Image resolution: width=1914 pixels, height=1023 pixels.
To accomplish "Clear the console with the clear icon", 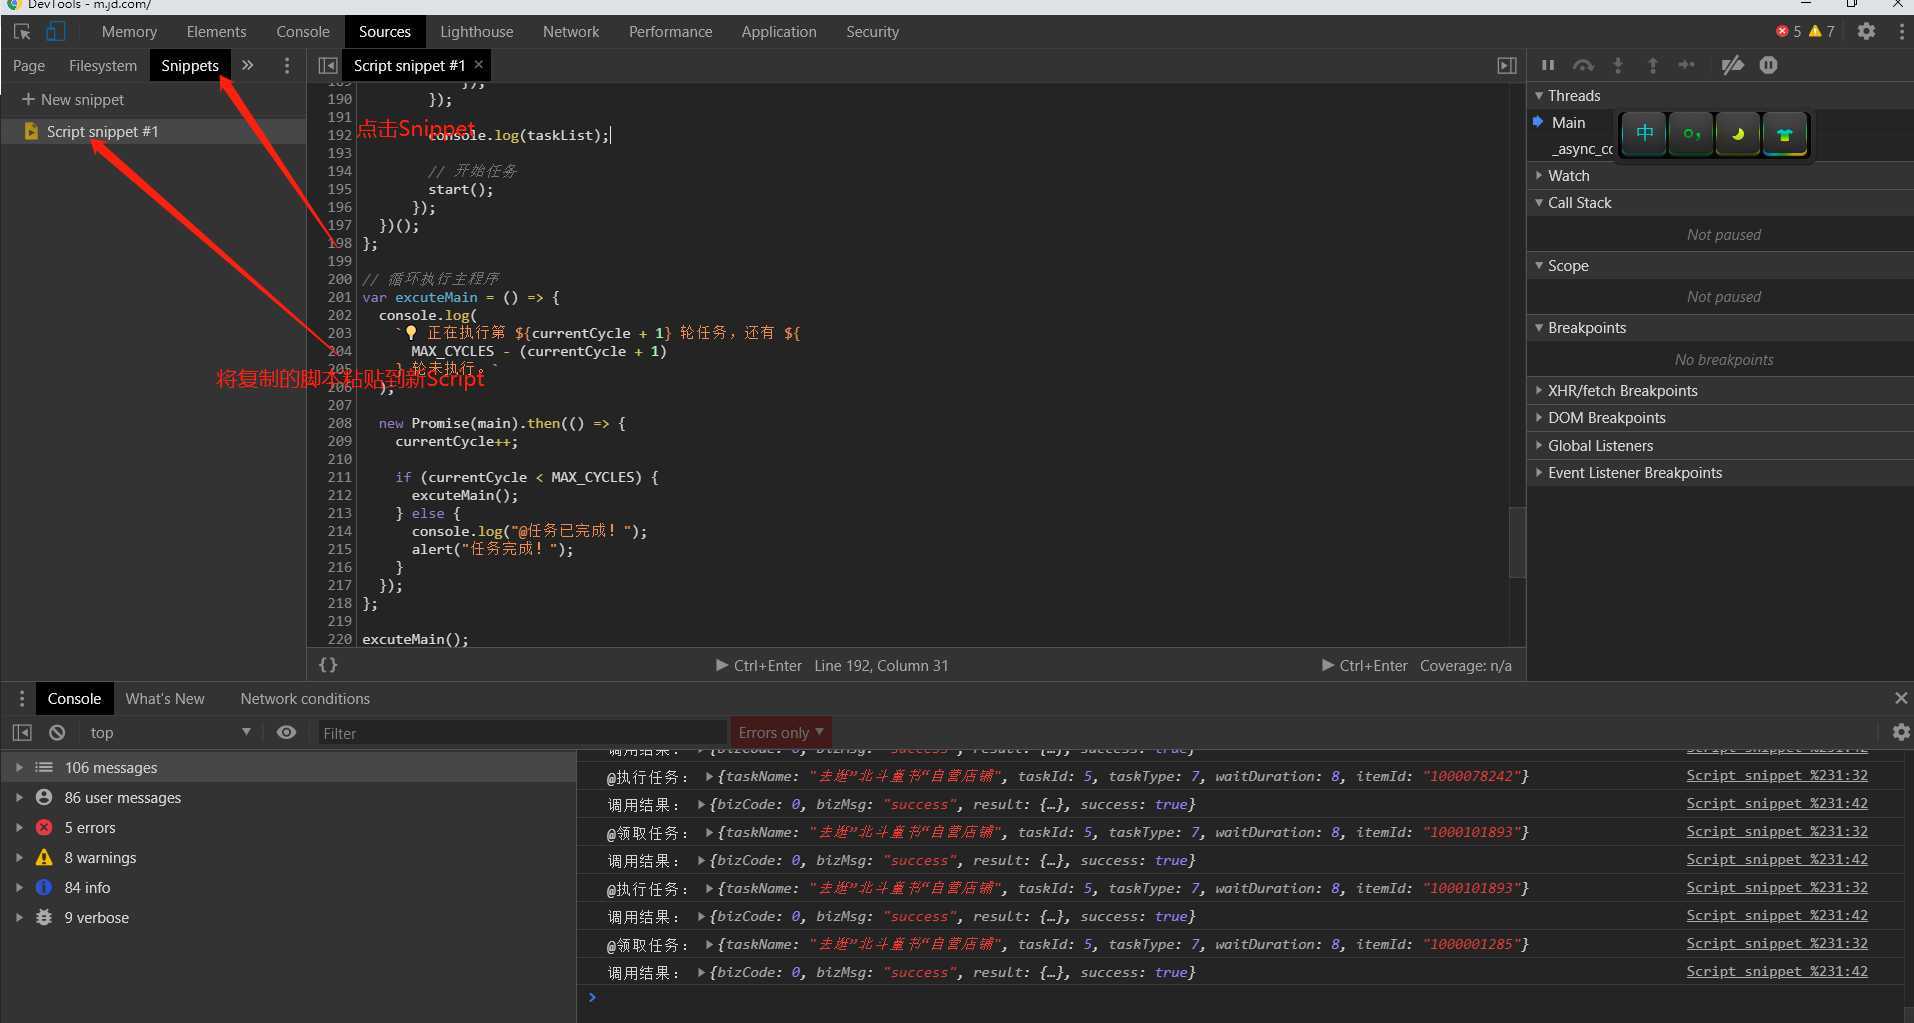I will click(x=57, y=733).
